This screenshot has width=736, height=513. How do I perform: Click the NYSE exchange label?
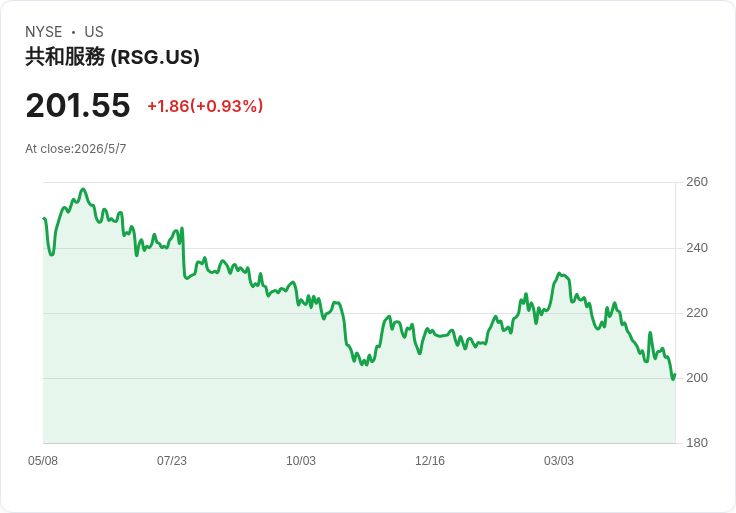coord(44,32)
